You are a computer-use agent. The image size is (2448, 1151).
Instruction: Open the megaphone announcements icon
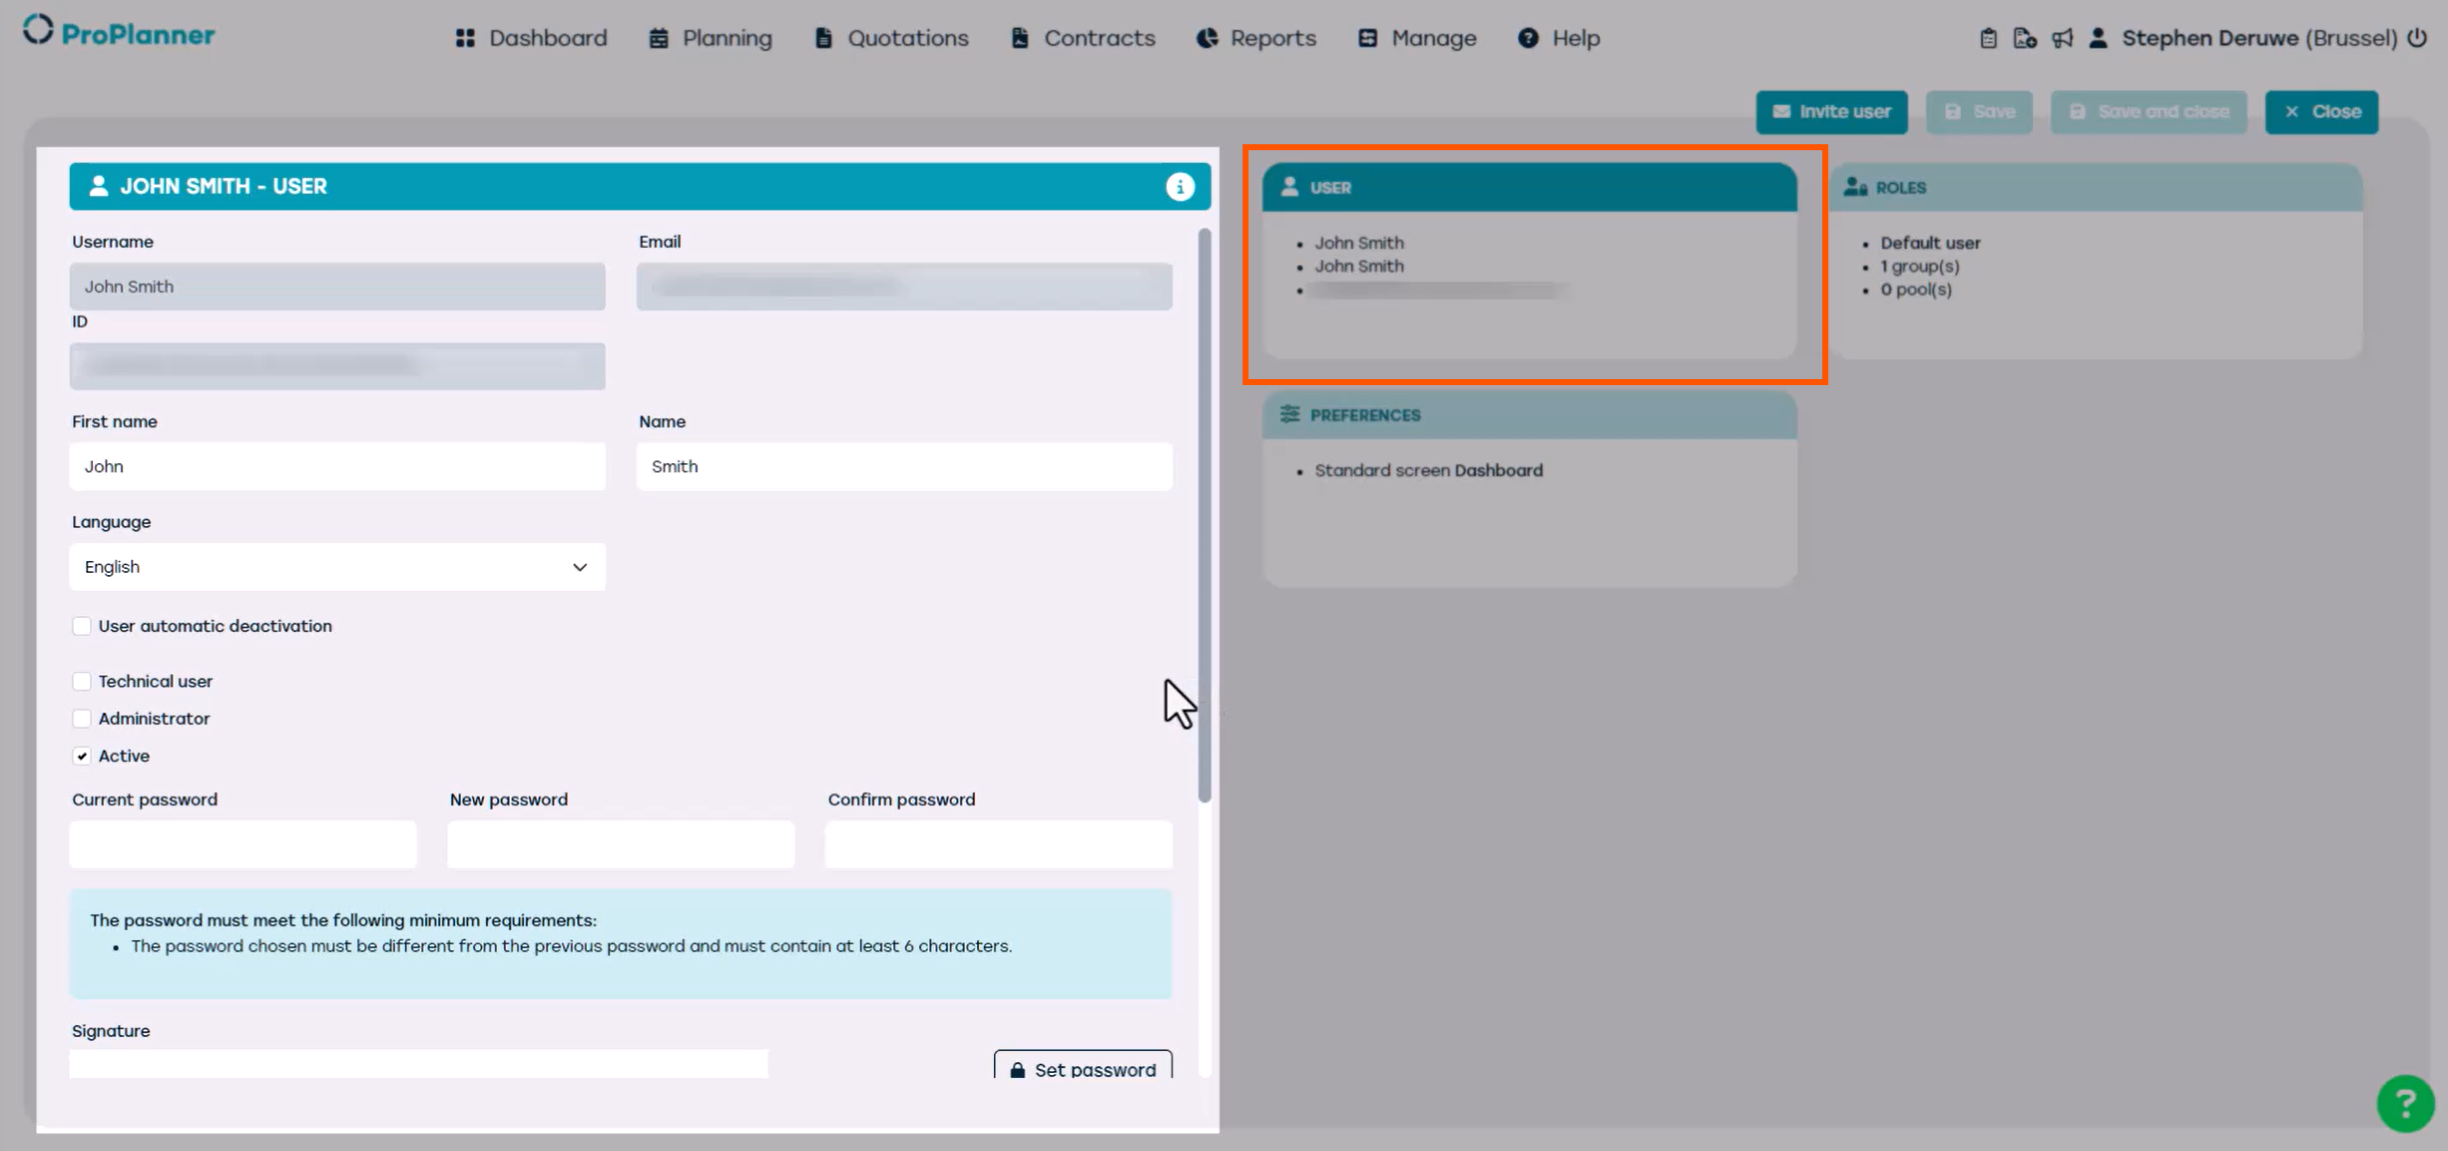coord(2062,38)
